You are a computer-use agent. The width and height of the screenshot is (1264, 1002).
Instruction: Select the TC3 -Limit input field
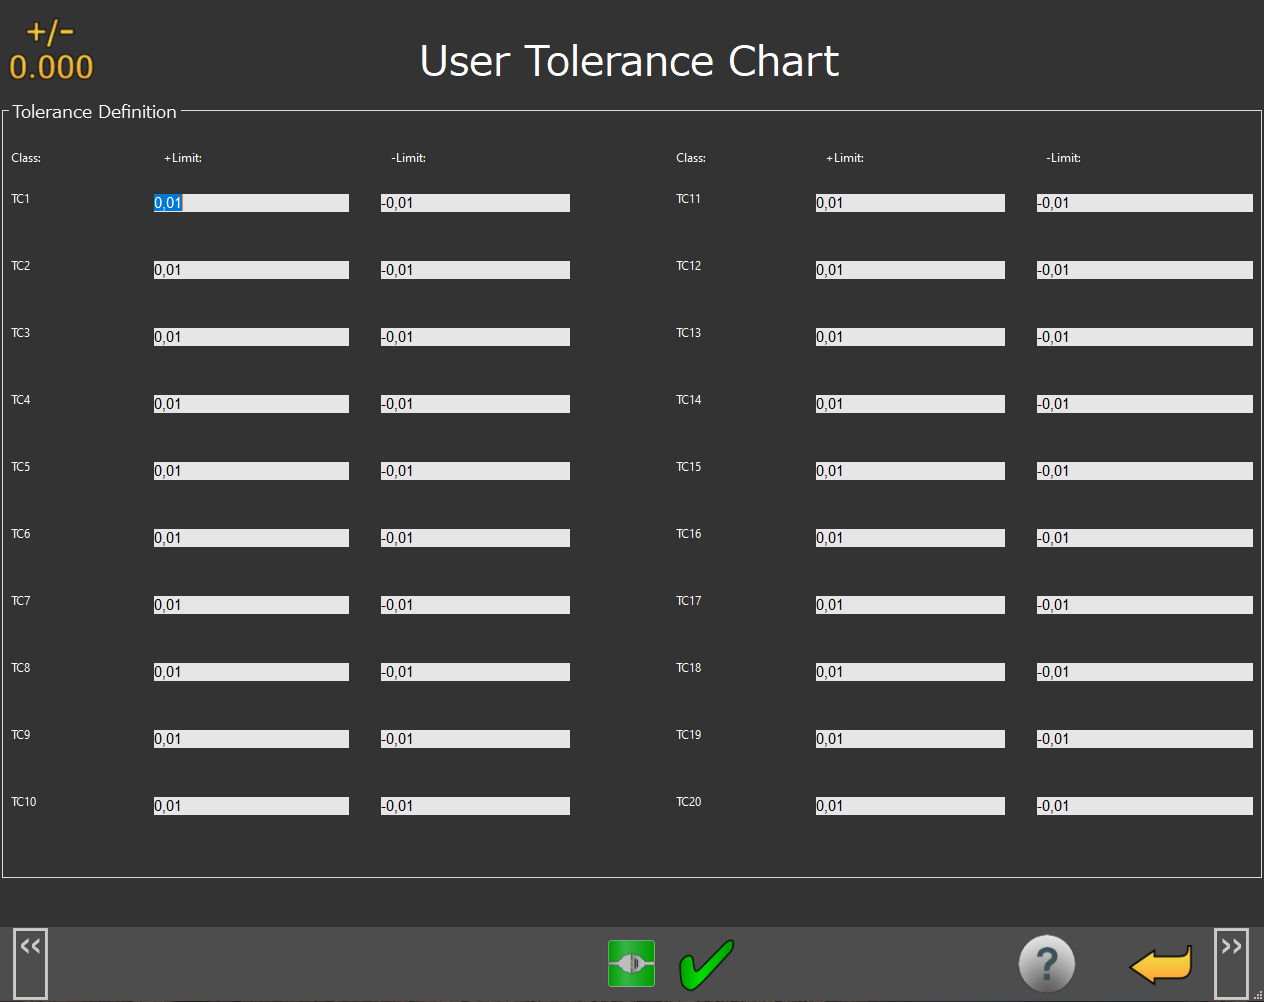click(x=475, y=337)
